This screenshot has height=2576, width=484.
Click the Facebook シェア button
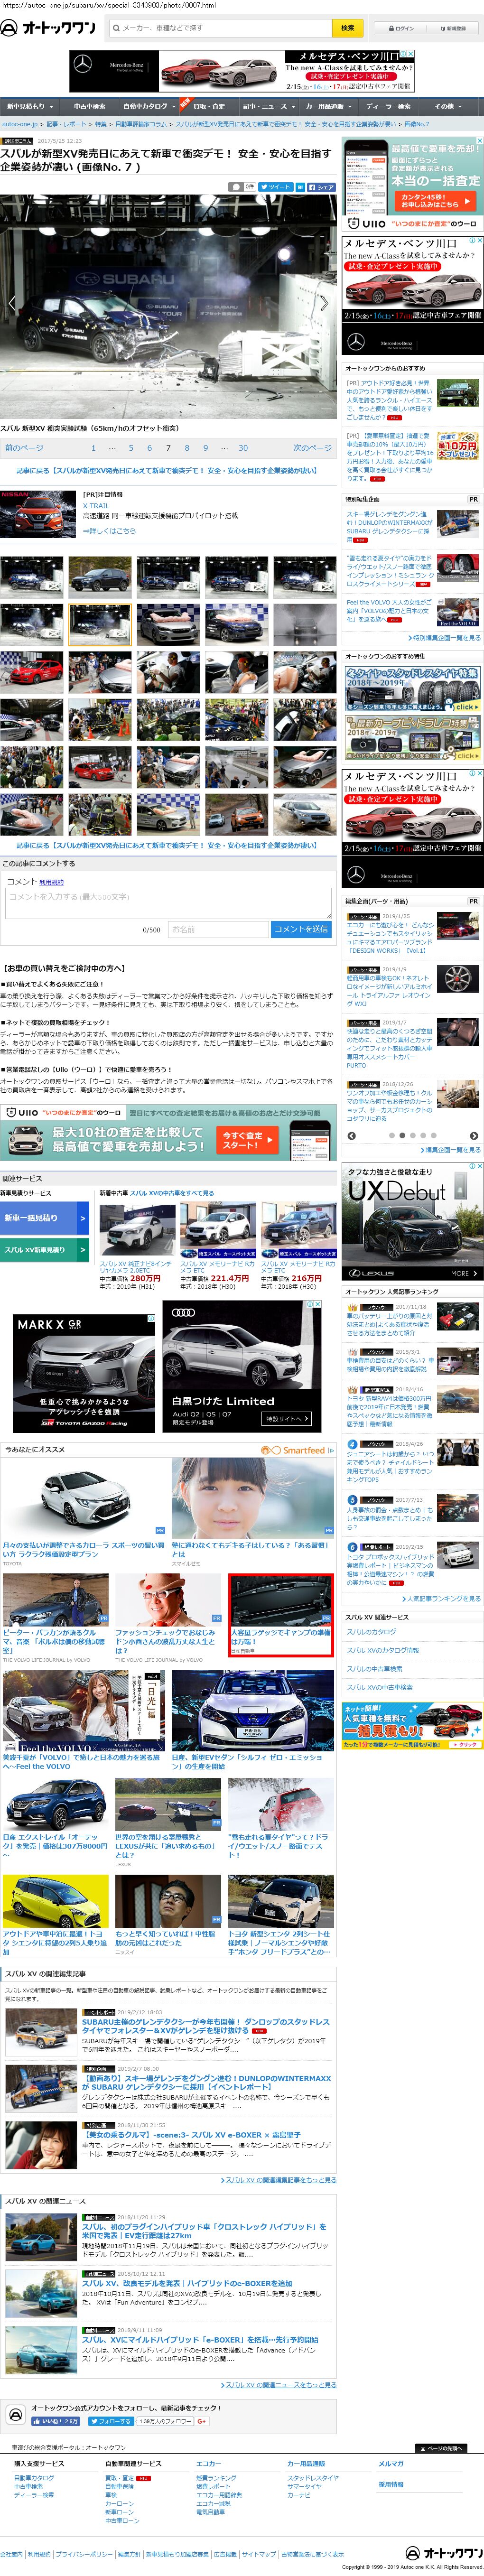click(x=321, y=187)
